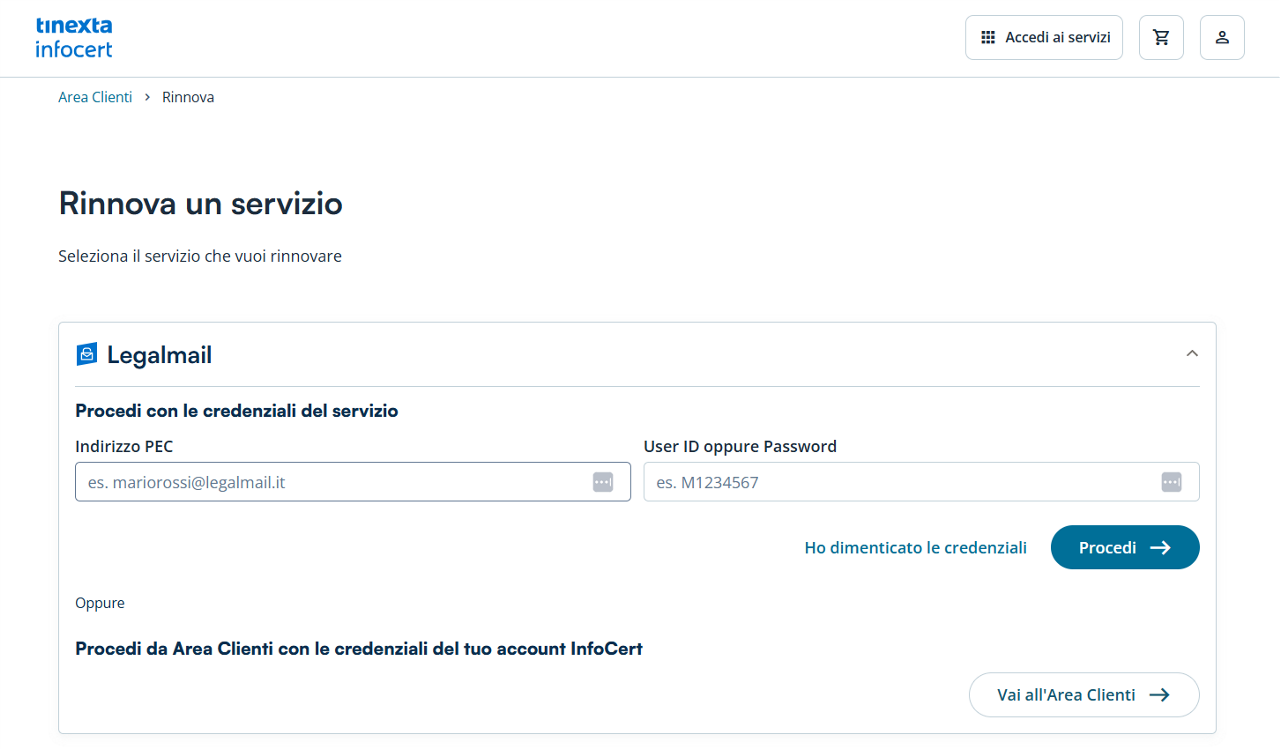The image size is (1280, 749).
Task: Open Ho dimenticato le credenziali link
Action: click(915, 548)
